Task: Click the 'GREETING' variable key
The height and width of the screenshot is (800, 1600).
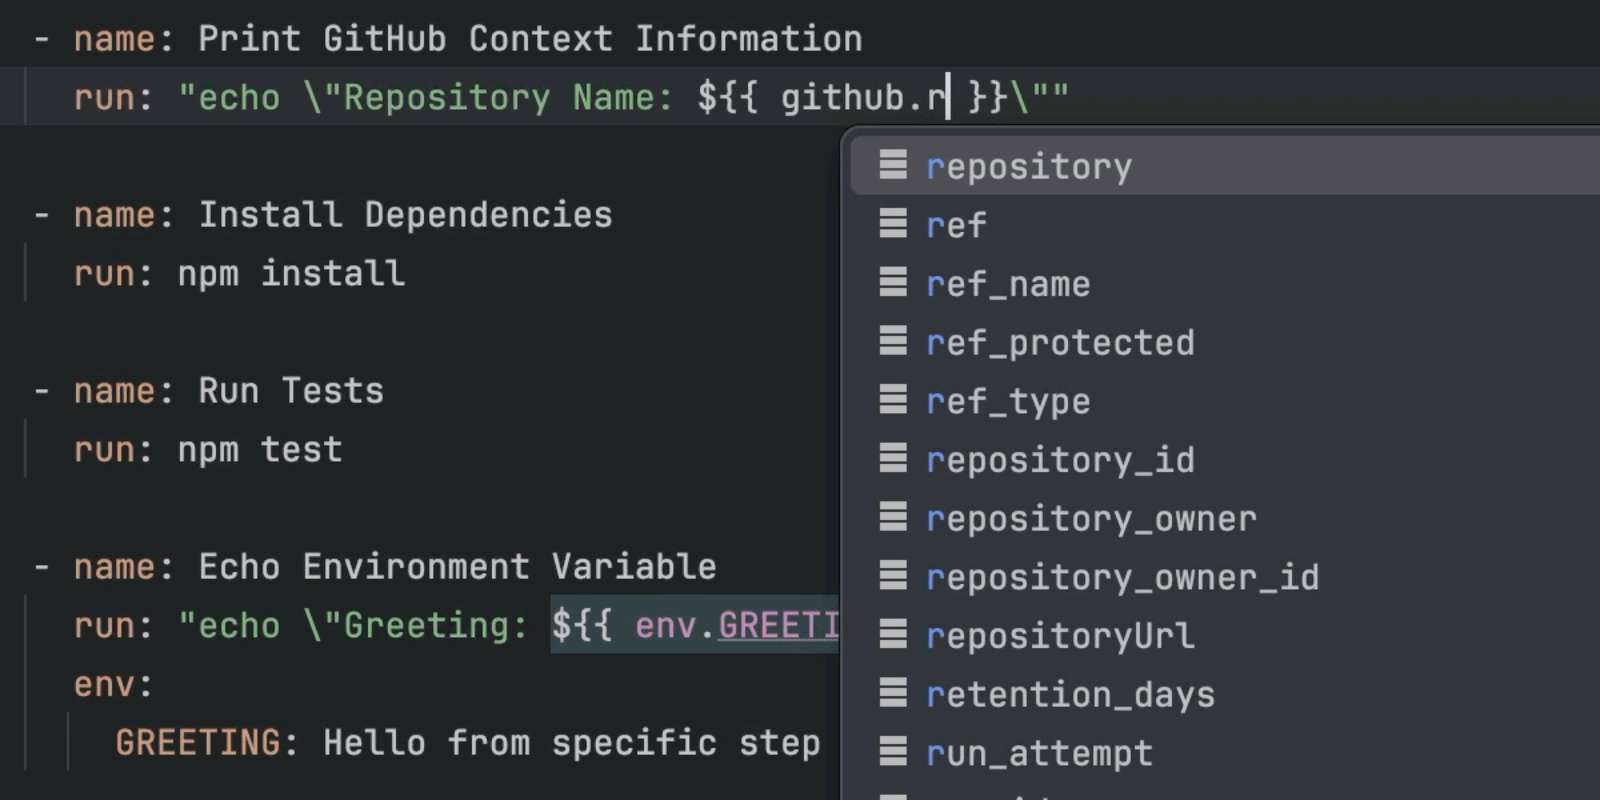Action: click(x=198, y=743)
